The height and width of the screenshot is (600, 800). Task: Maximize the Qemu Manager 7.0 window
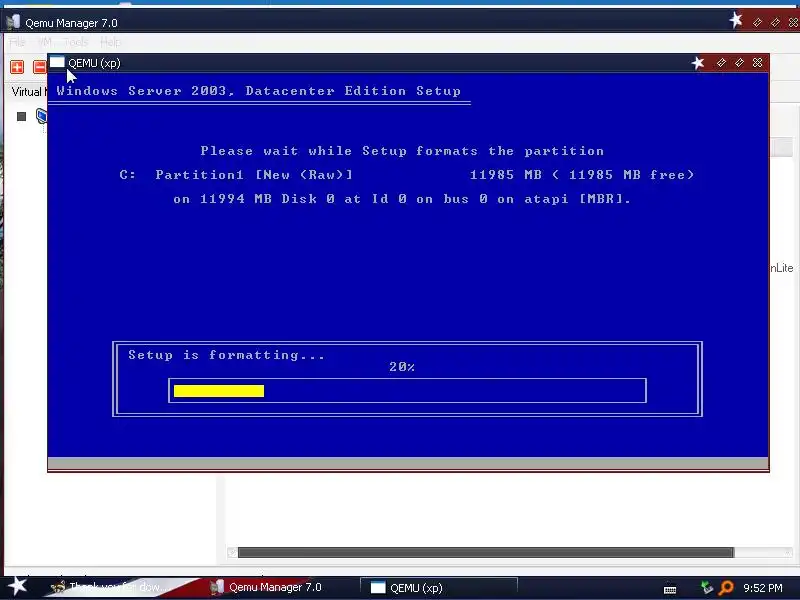click(x=776, y=22)
